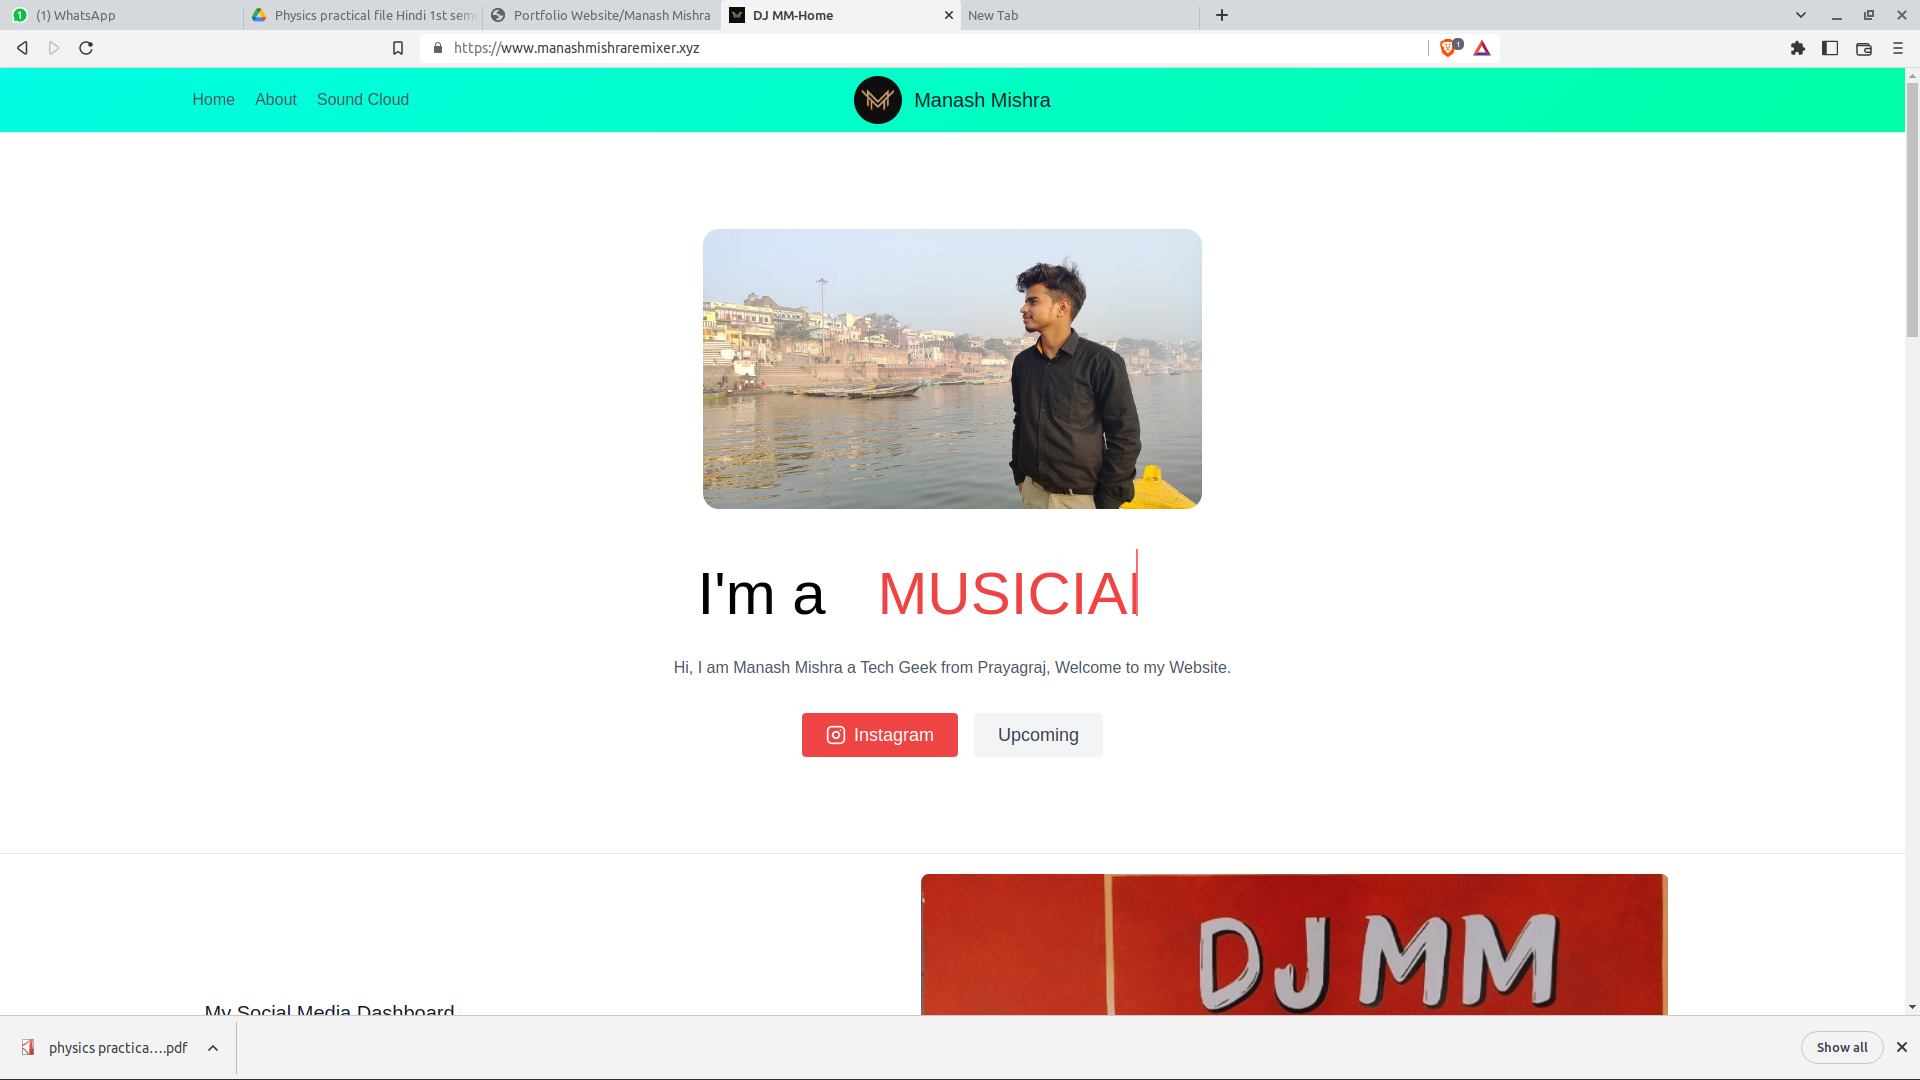The width and height of the screenshot is (1920, 1080).
Task: Visit the Sound Cloud section
Action: coord(362,99)
